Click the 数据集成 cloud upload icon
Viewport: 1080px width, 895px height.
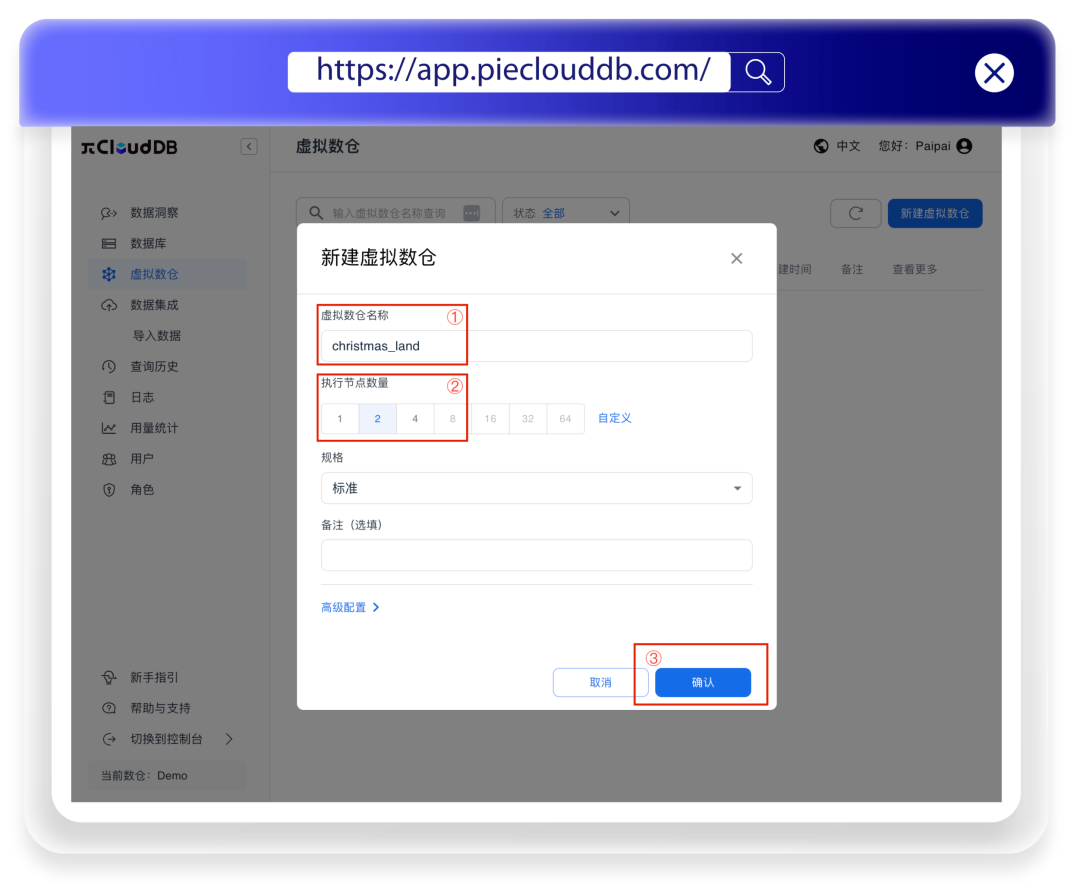click(109, 305)
